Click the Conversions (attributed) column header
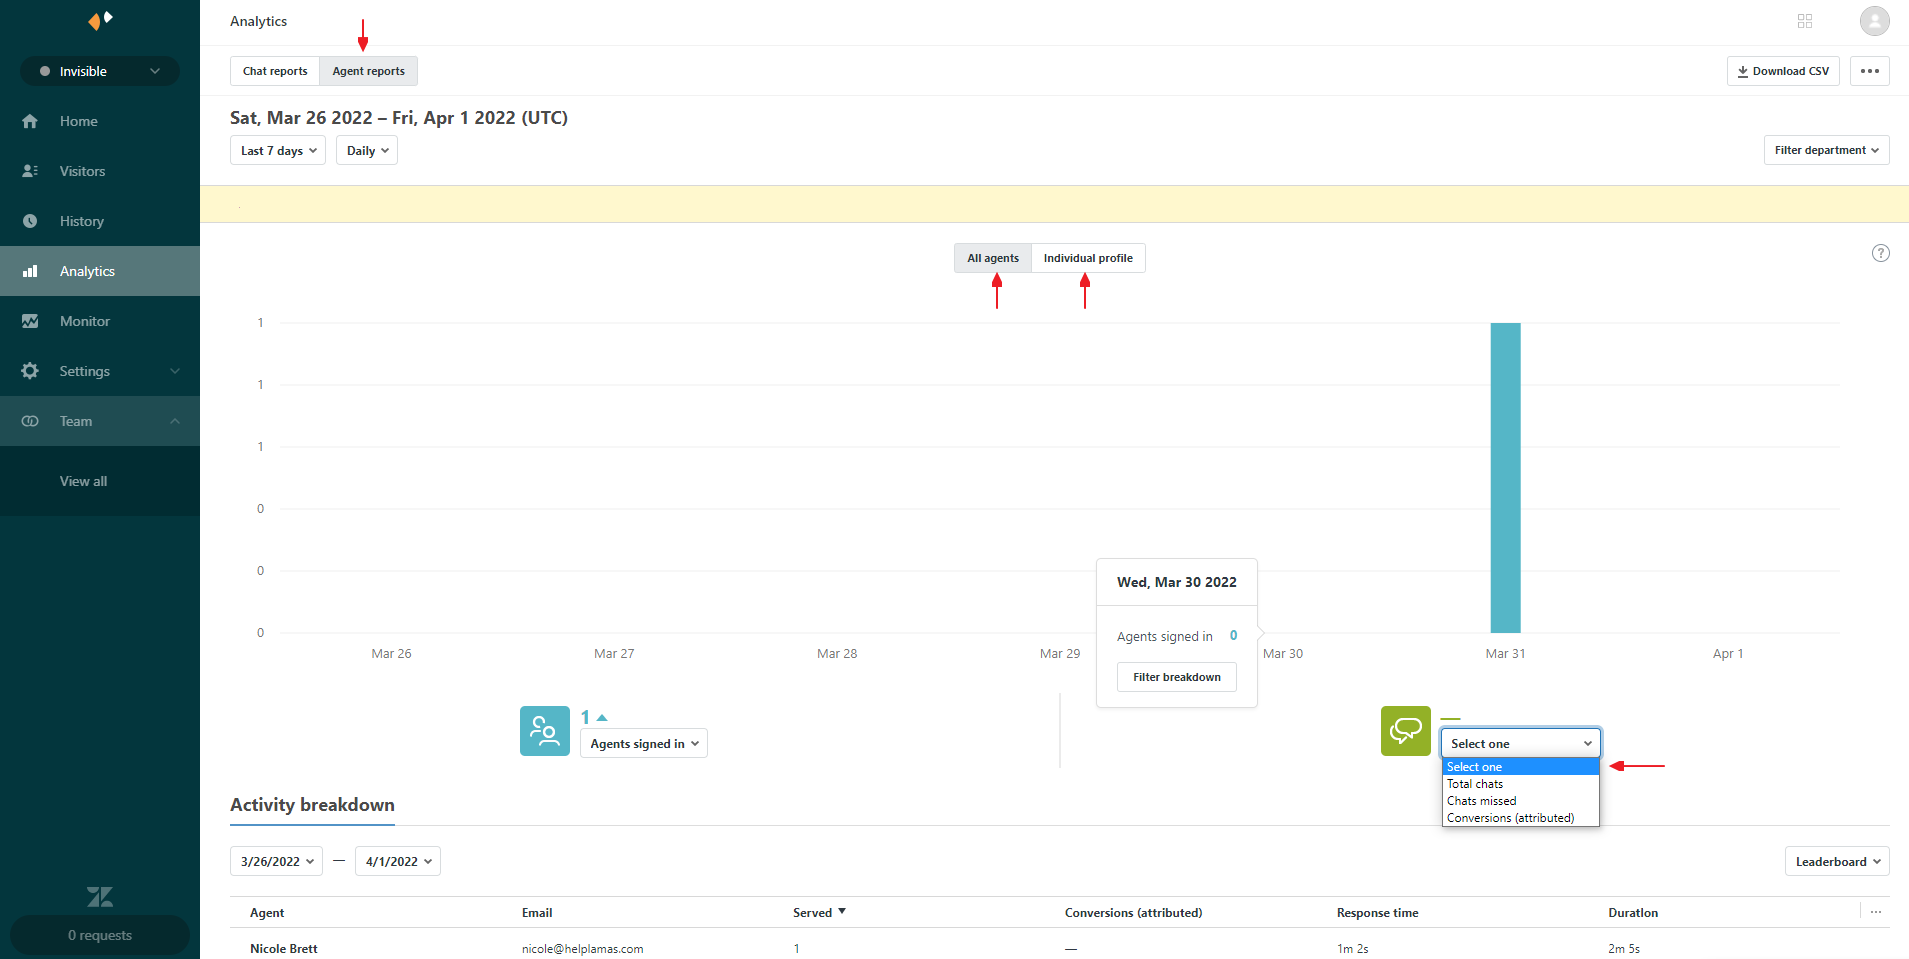This screenshot has width=1909, height=959. (x=1133, y=912)
